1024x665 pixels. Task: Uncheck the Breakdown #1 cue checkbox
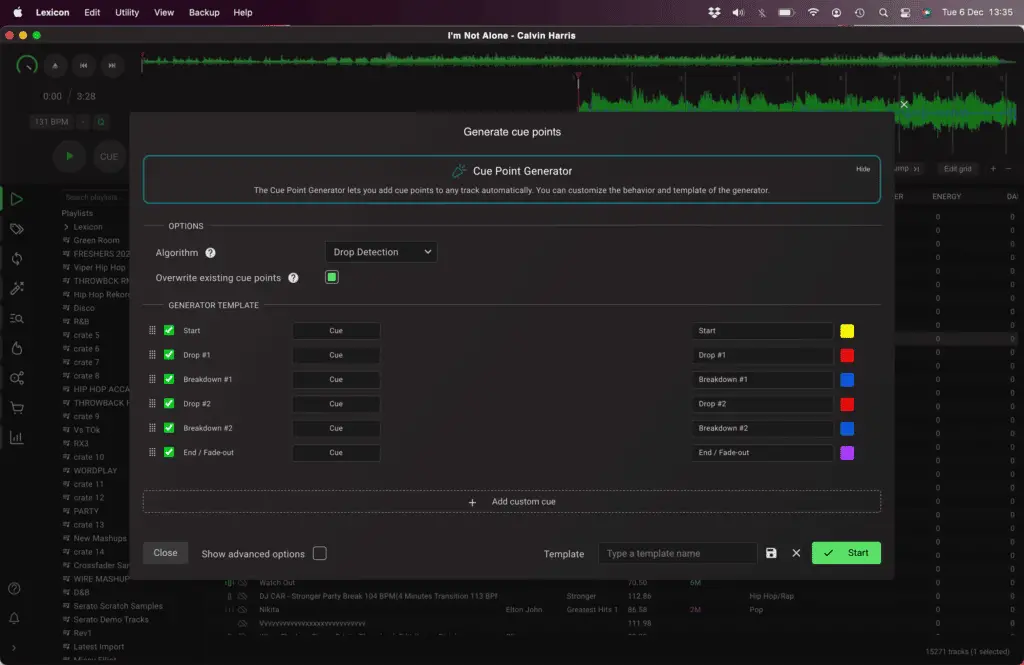(169, 379)
